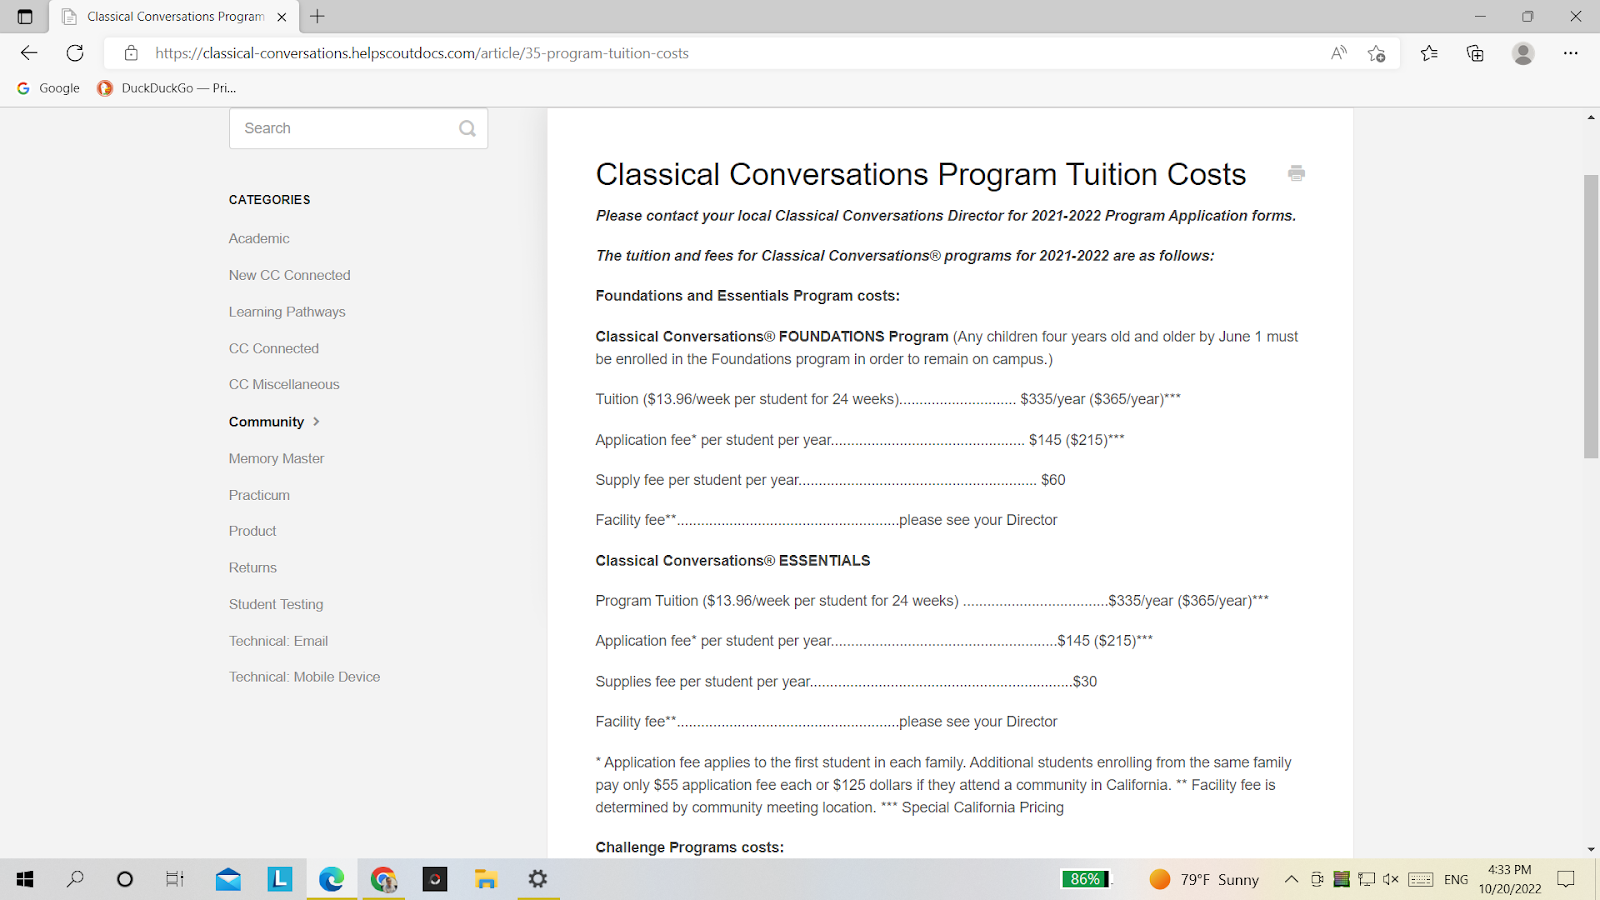Show hidden system tray icons
The height and width of the screenshot is (900, 1600).
[x=1291, y=879]
